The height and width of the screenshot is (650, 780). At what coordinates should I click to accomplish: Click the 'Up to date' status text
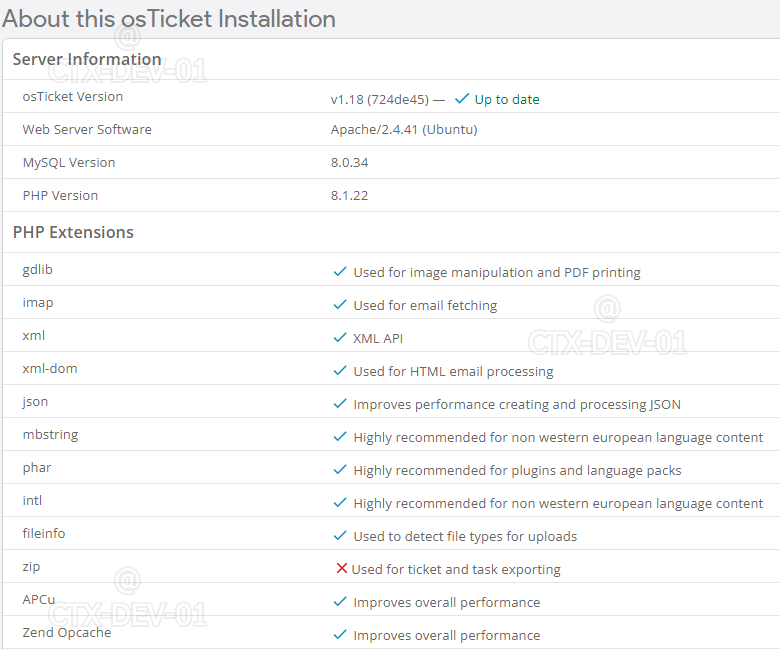[507, 99]
